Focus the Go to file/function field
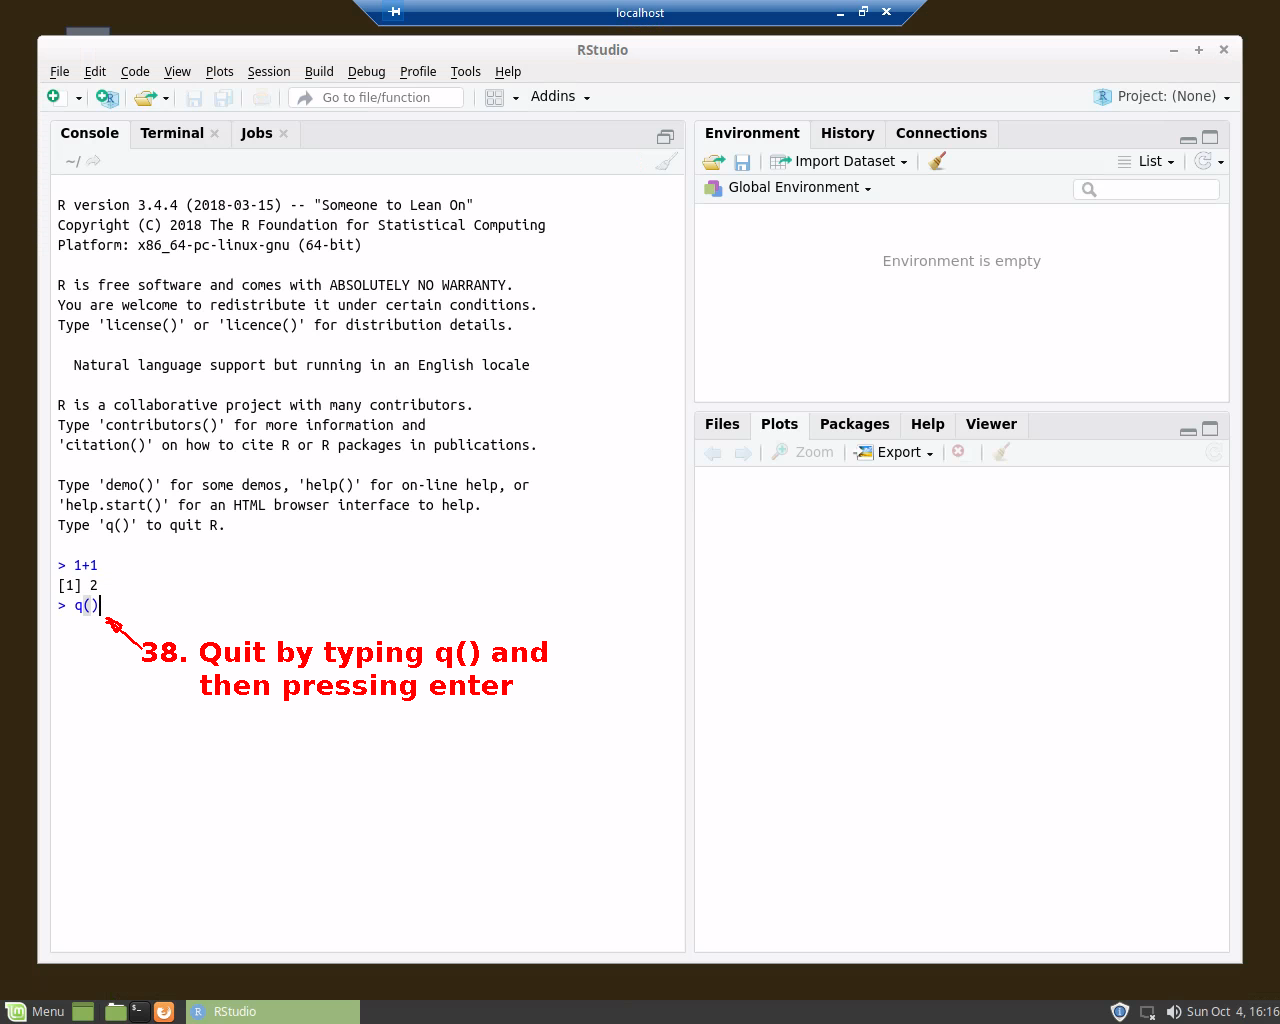This screenshot has height=1024, width=1280. click(377, 97)
